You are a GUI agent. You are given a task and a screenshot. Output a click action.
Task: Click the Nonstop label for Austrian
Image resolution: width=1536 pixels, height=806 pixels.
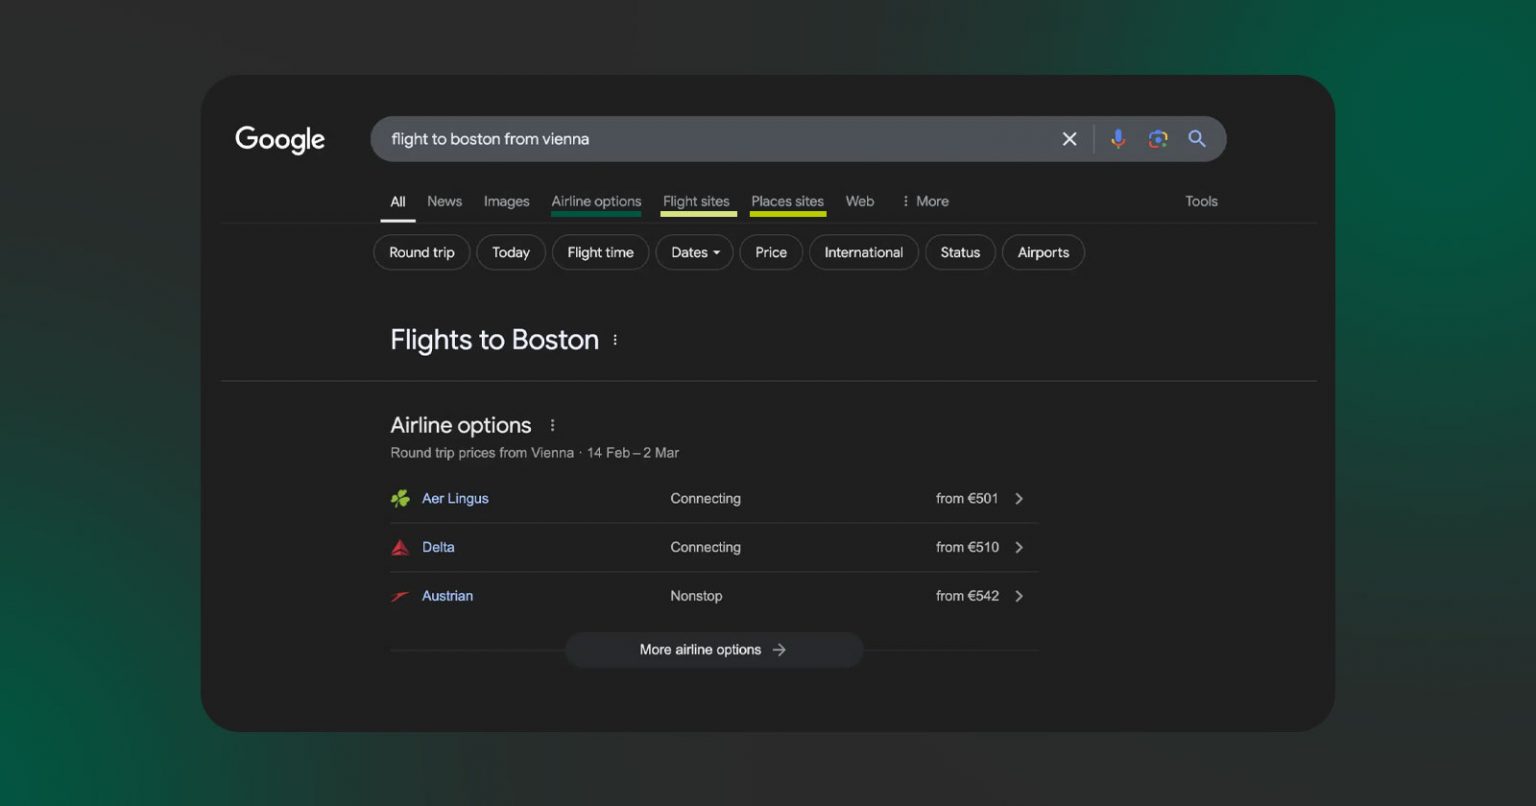click(696, 596)
